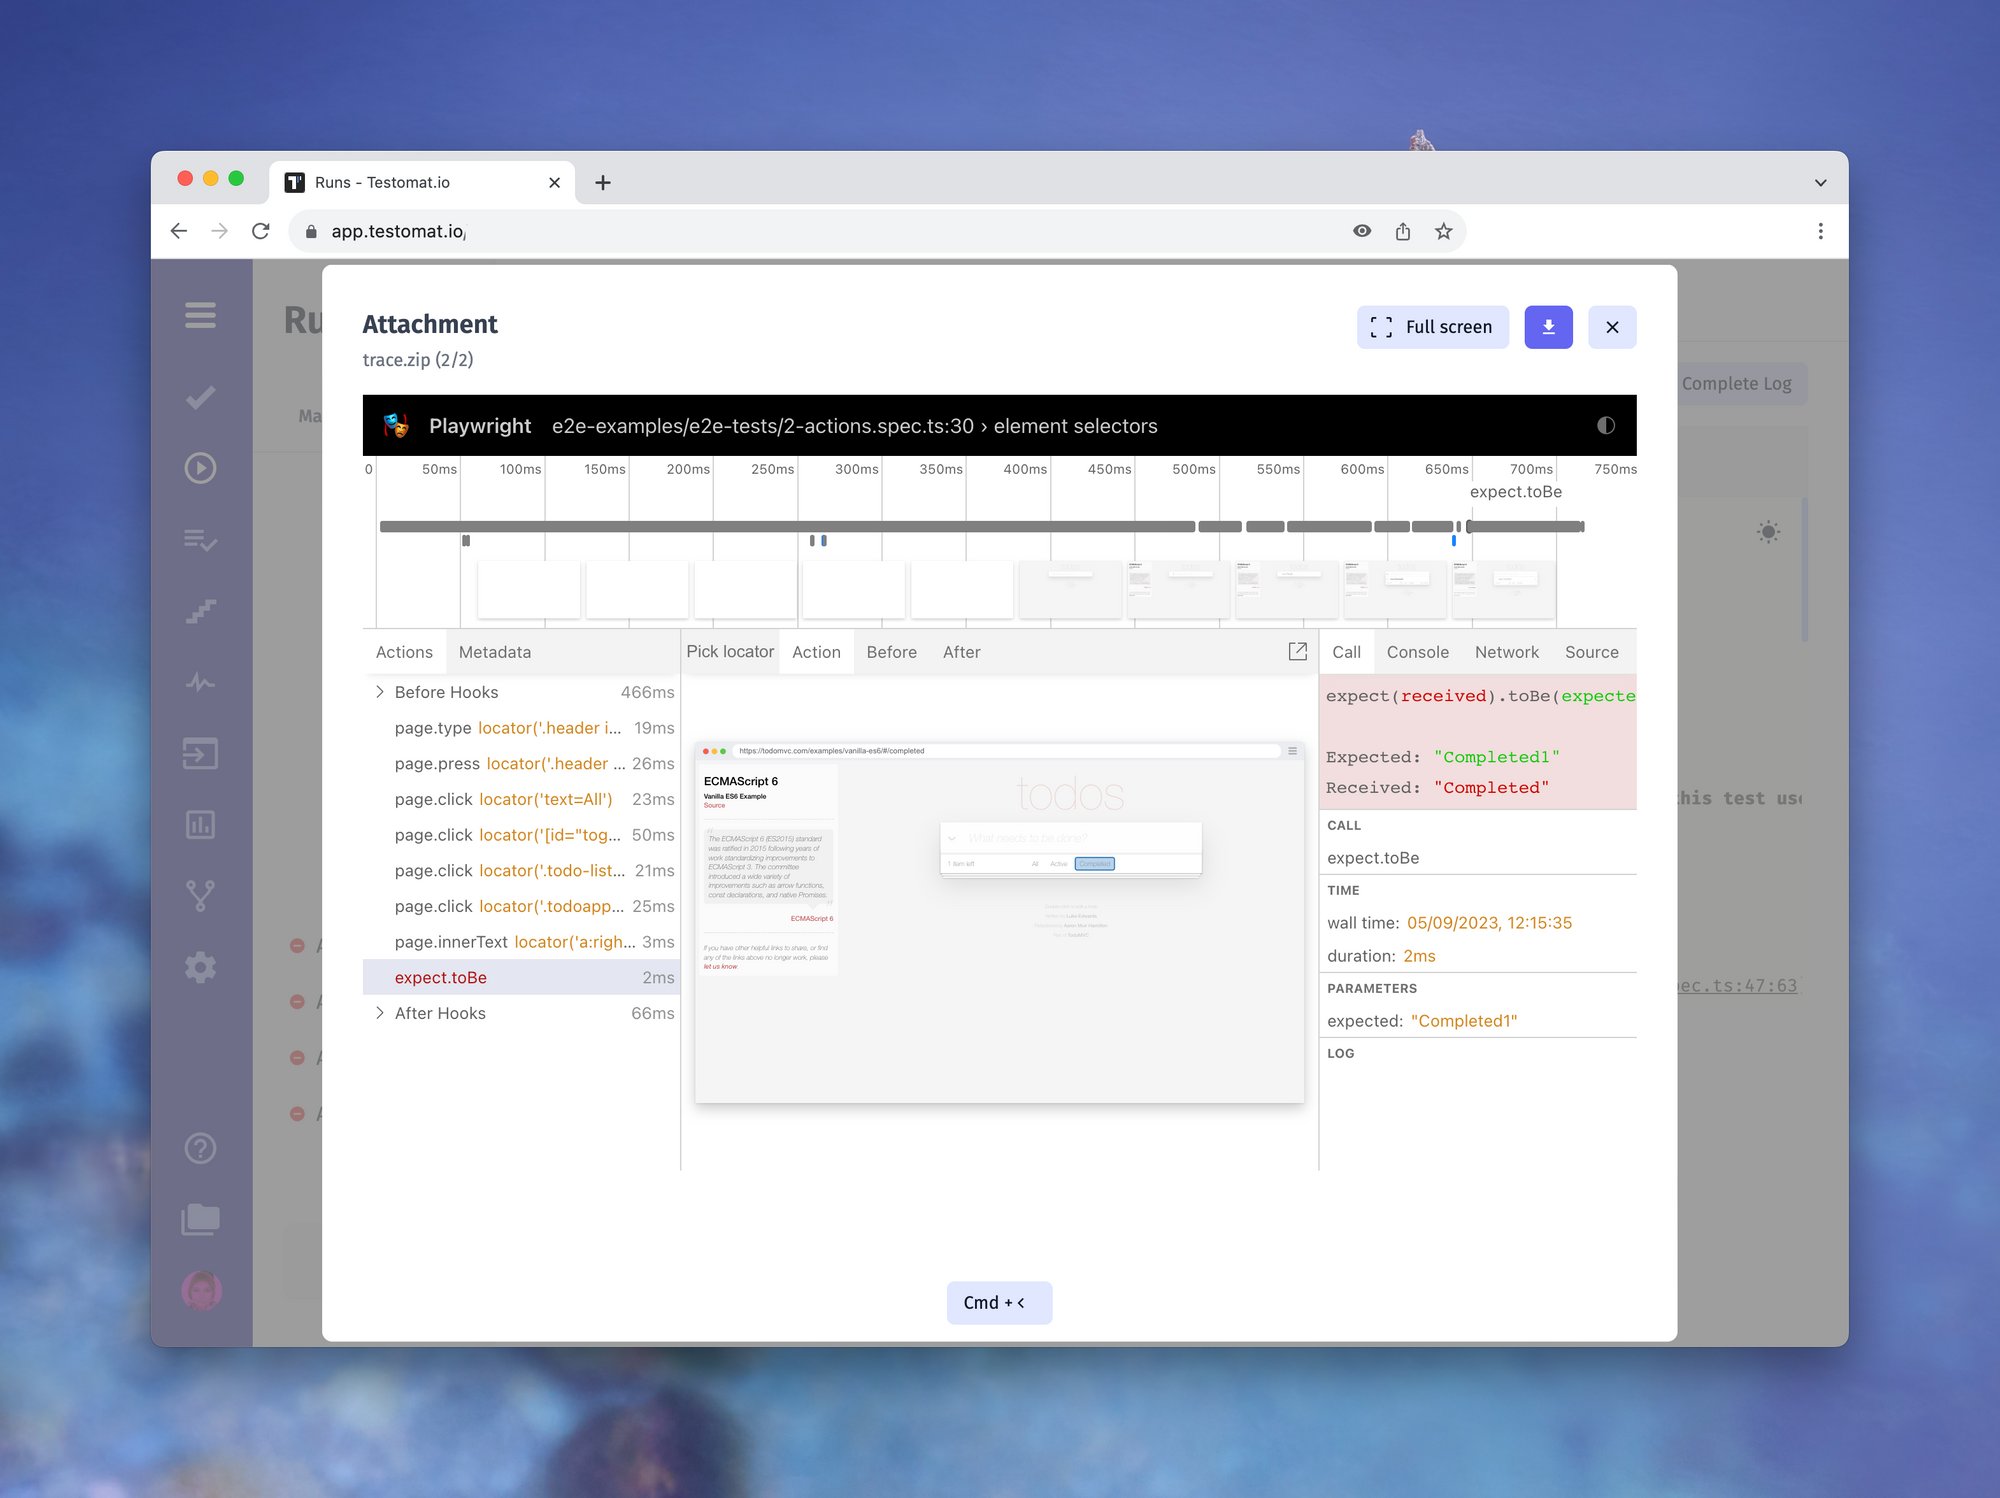
Task: Open the analytics bar-chart icon in the sidebar
Action: [200, 825]
